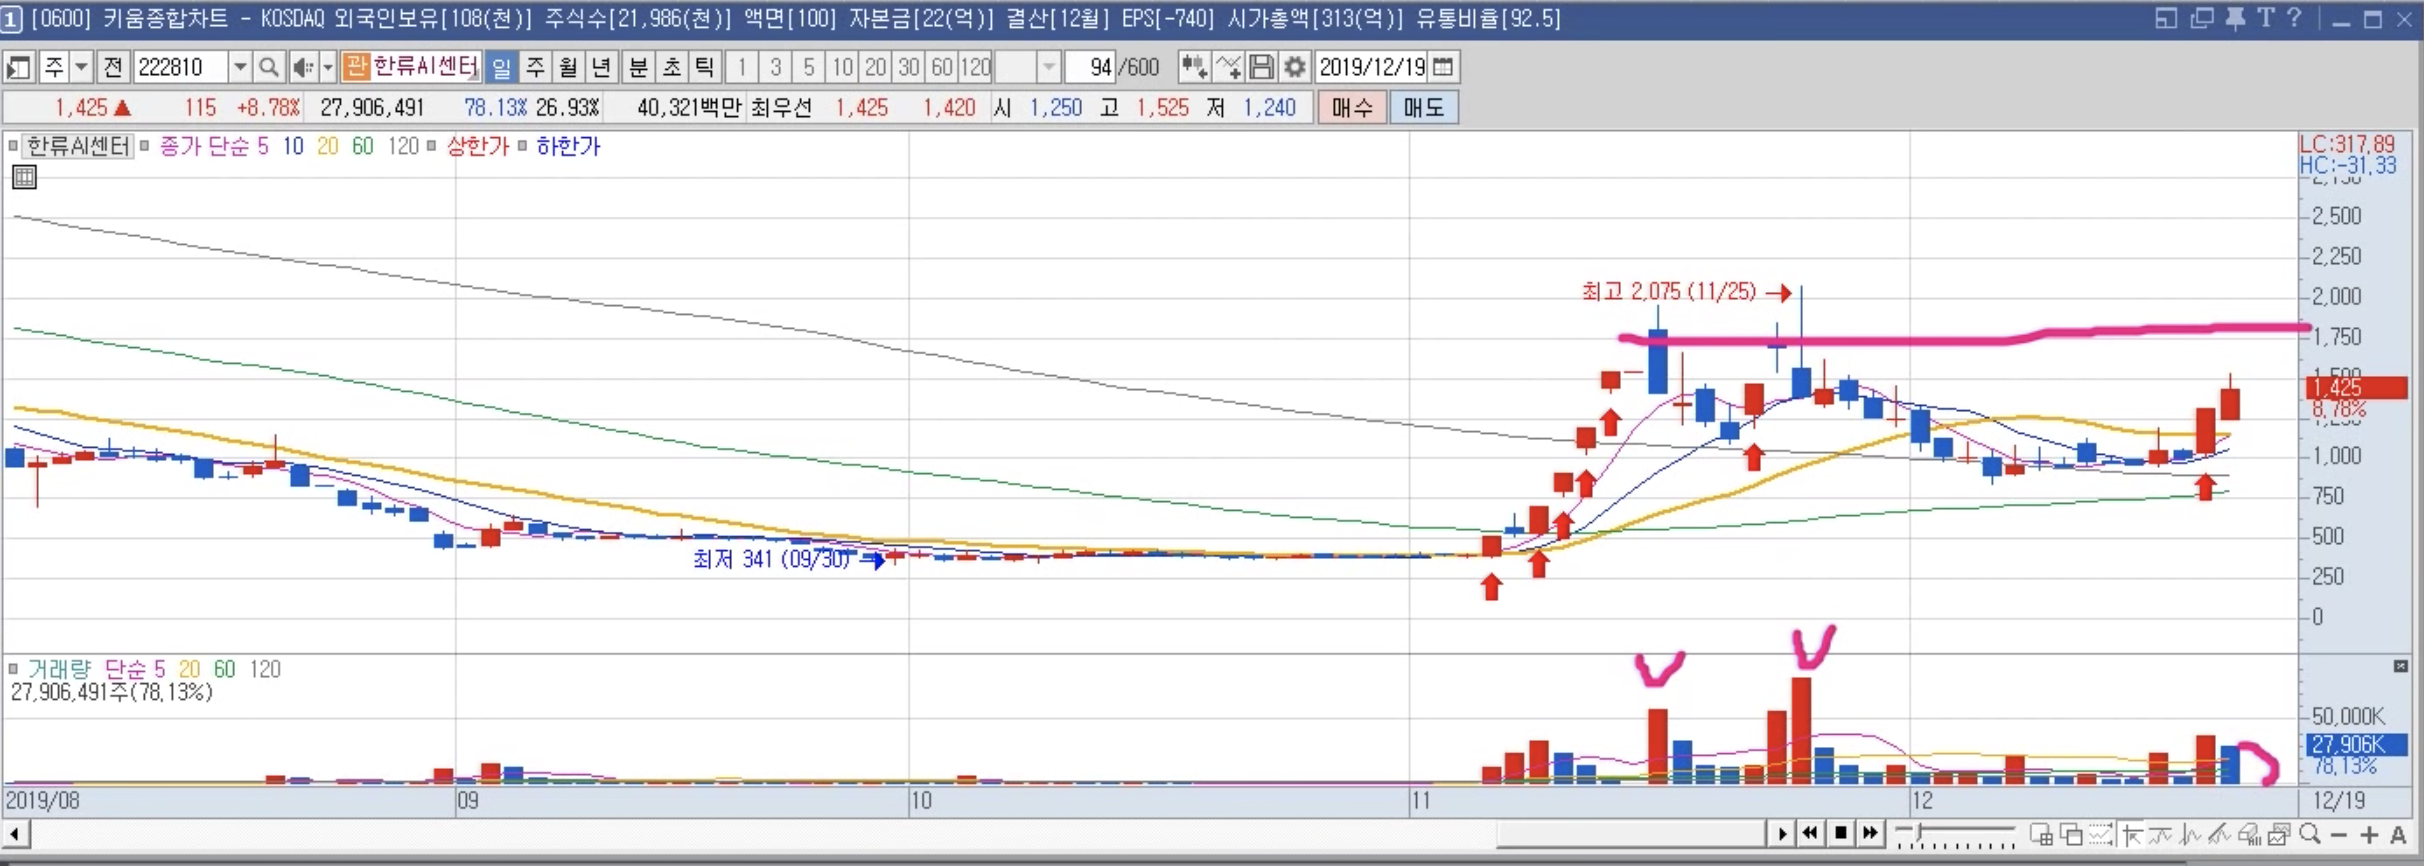Click the pin window icon in title bar
This screenshot has height=866, width=2424.
click(2236, 18)
